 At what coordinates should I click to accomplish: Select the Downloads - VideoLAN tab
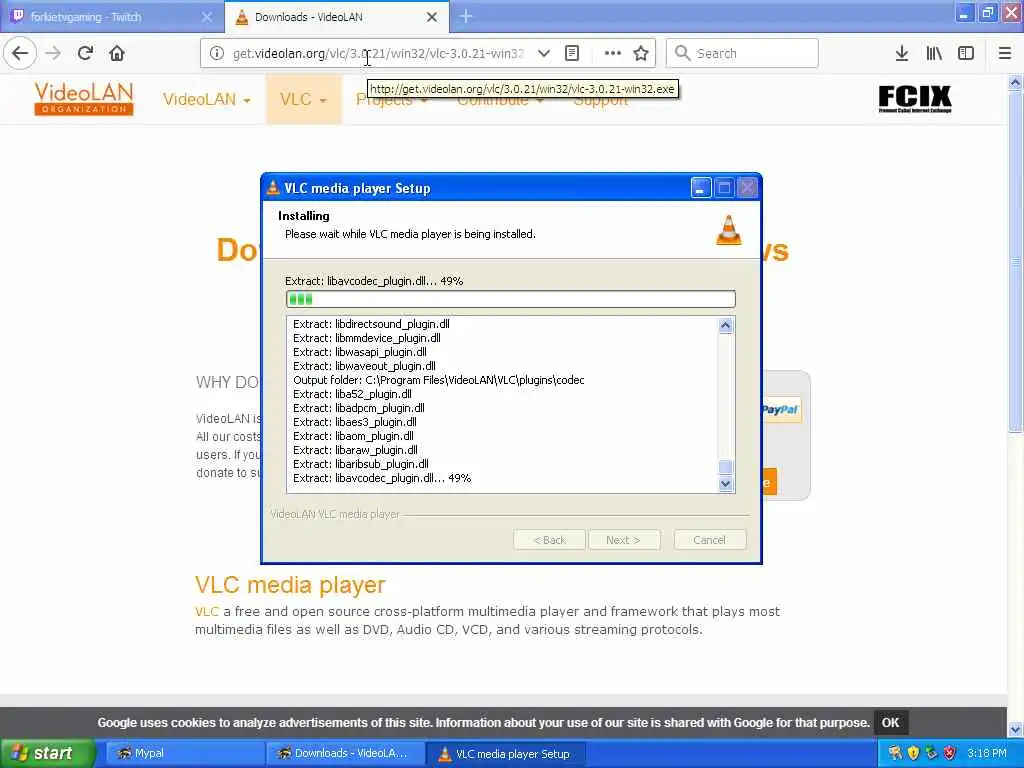(x=336, y=17)
